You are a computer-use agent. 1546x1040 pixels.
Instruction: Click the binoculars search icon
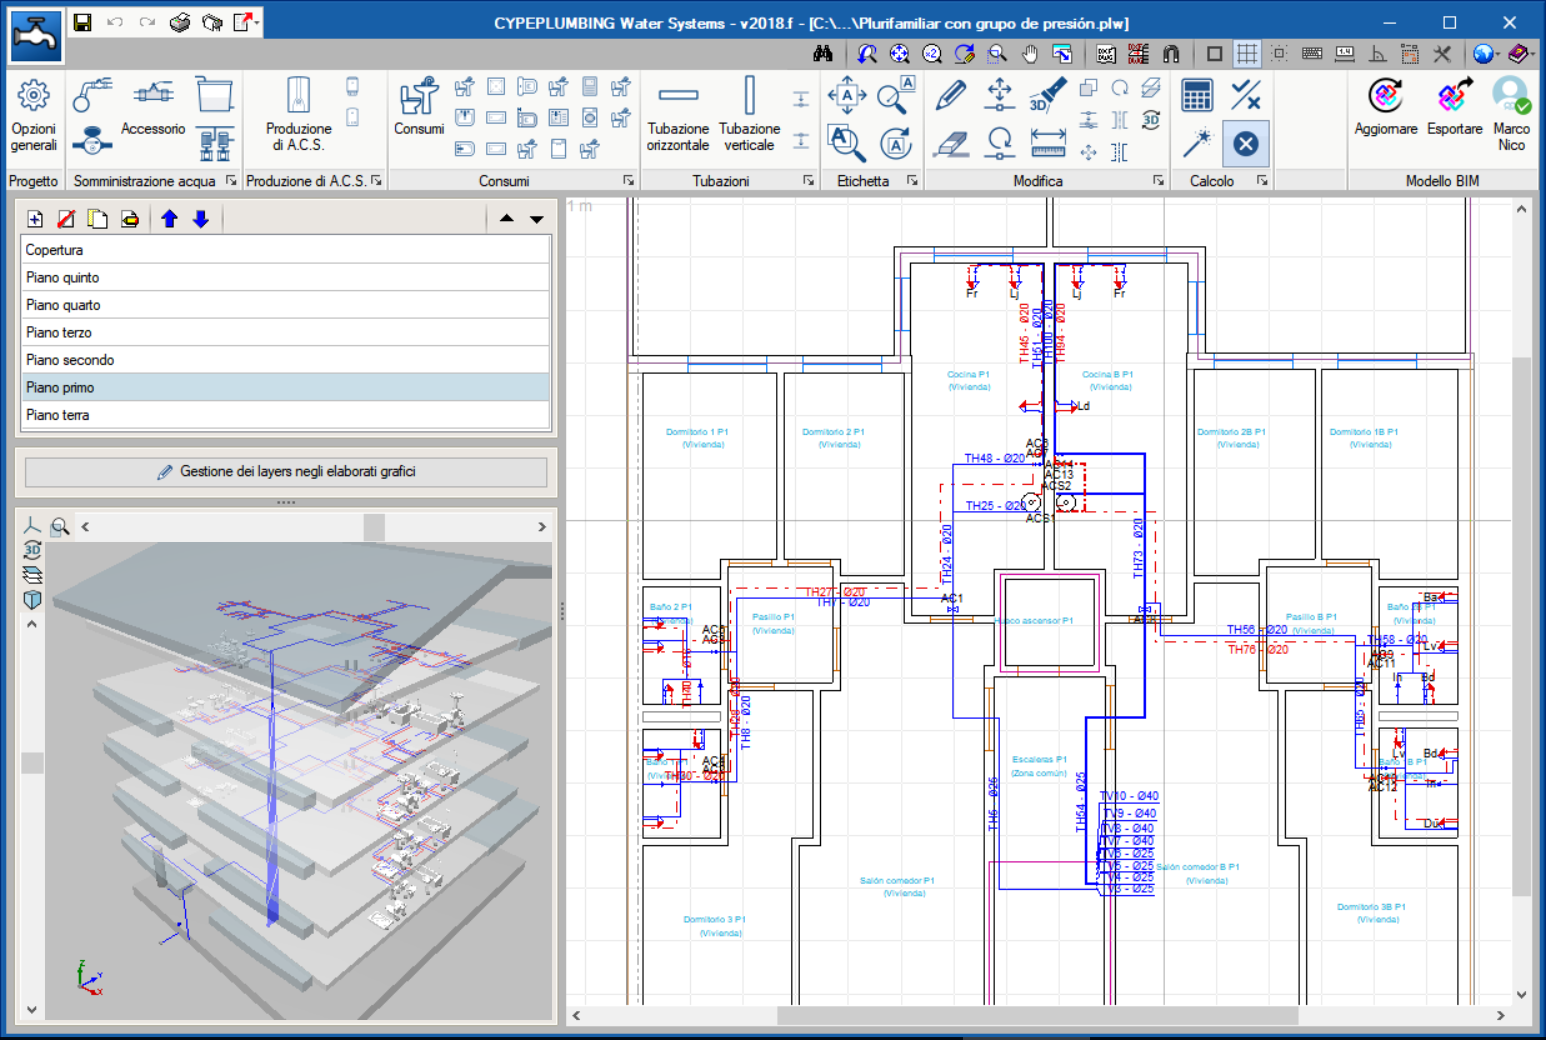(823, 54)
